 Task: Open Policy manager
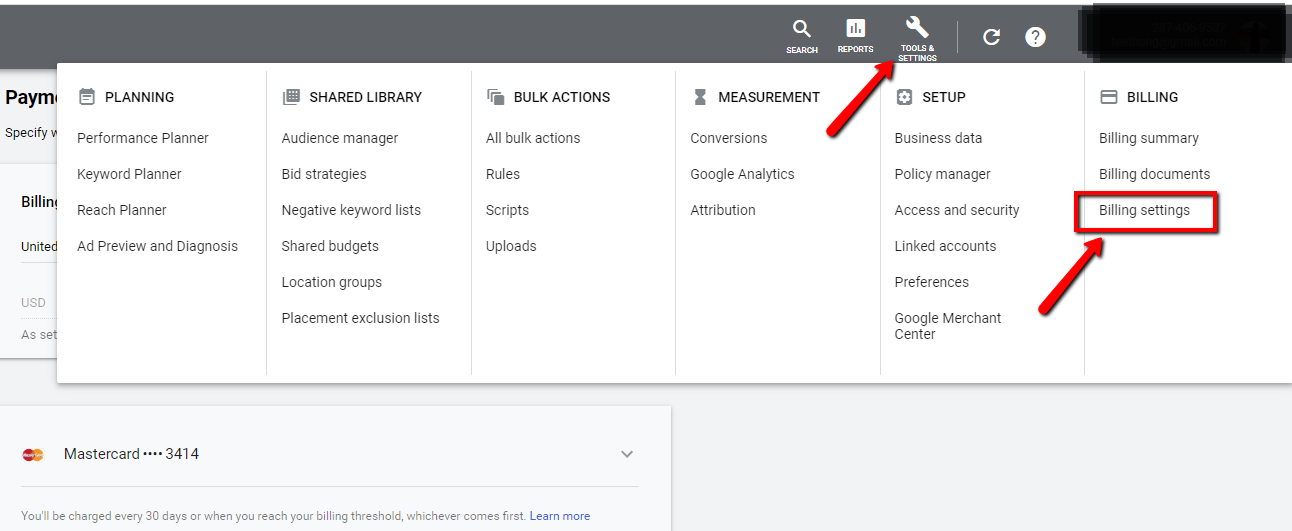point(943,174)
